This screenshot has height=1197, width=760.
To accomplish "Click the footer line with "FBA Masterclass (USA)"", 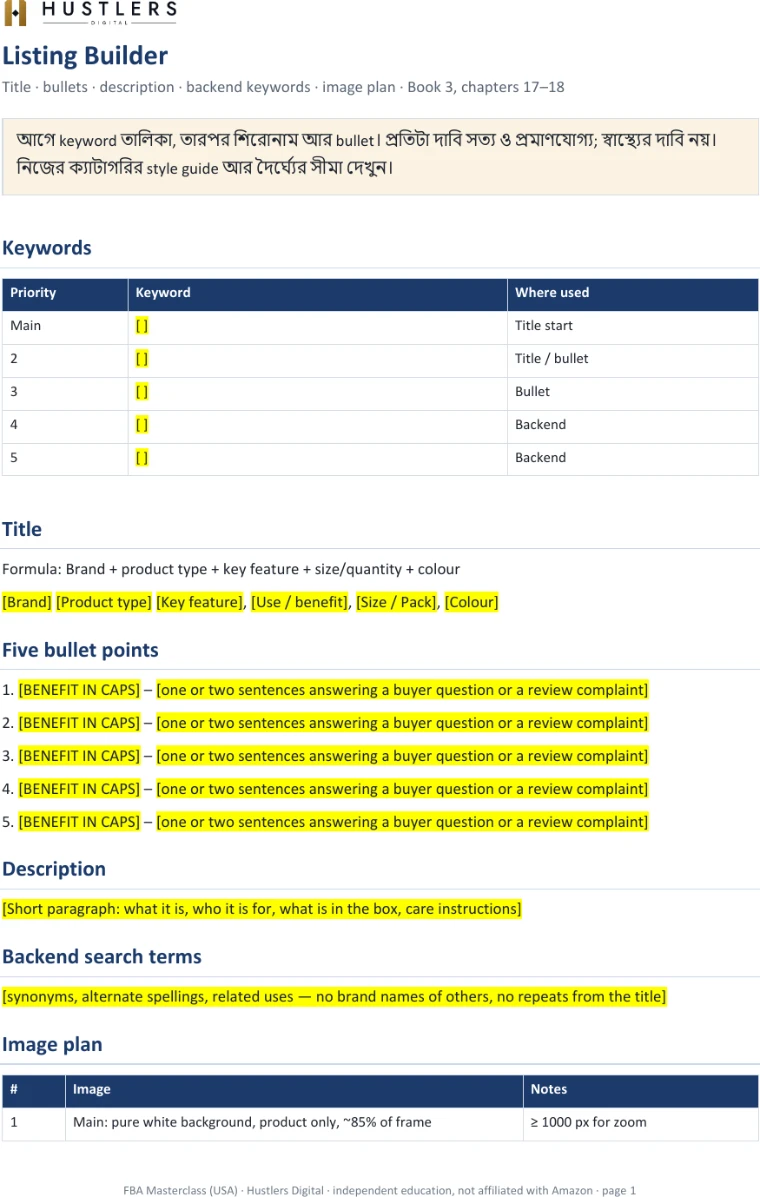I will 379,1190.
